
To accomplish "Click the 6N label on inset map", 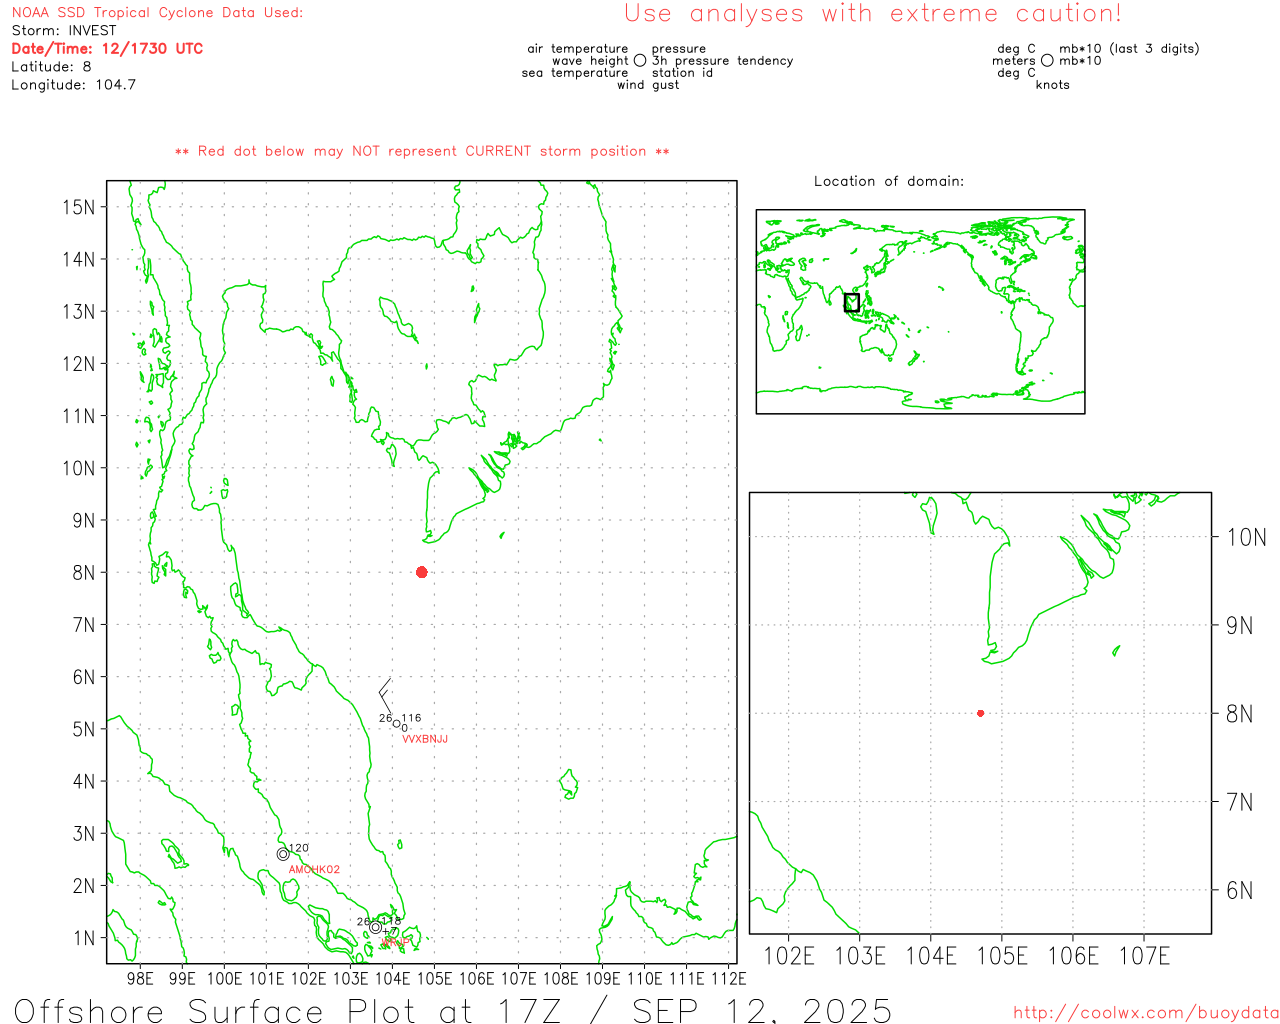I will pos(1240,890).
